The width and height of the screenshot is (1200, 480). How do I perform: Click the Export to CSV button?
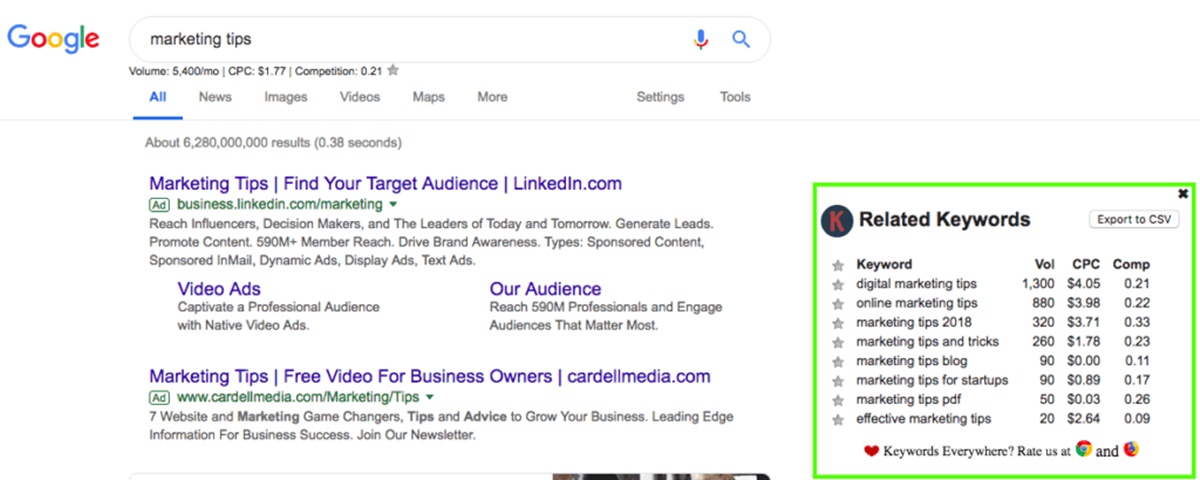pyautogui.click(x=1133, y=220)
